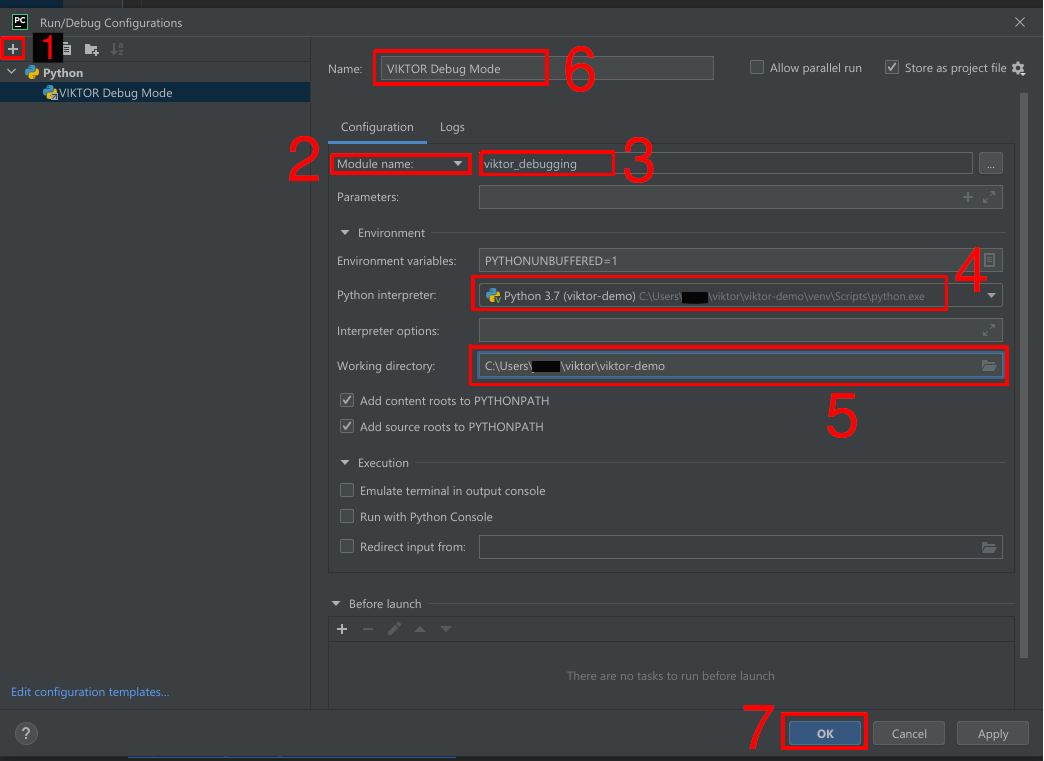1044x761 pixels.
Task: Open the Edit configuration templates link
Action: pyautogui.click(x=90, y=692)
